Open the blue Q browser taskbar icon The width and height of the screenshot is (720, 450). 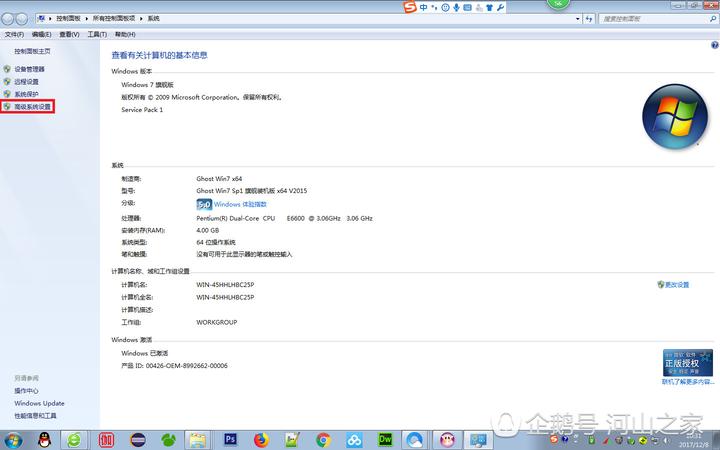coord(415,440)
